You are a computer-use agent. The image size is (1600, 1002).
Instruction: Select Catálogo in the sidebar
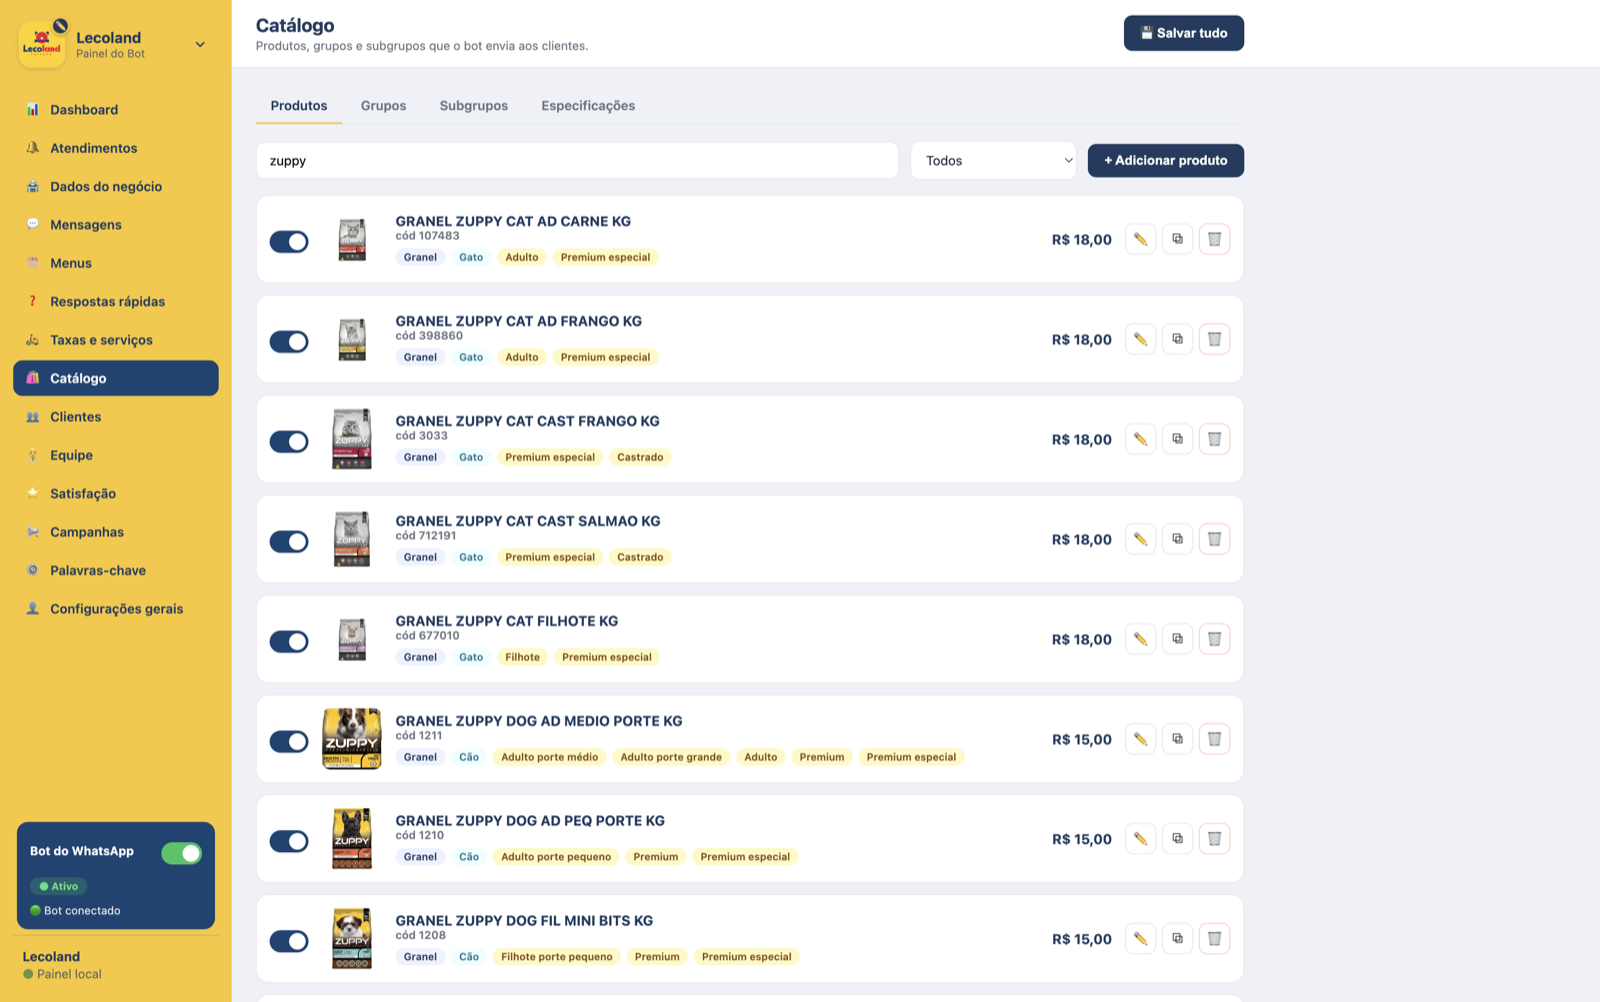[116, 378]
